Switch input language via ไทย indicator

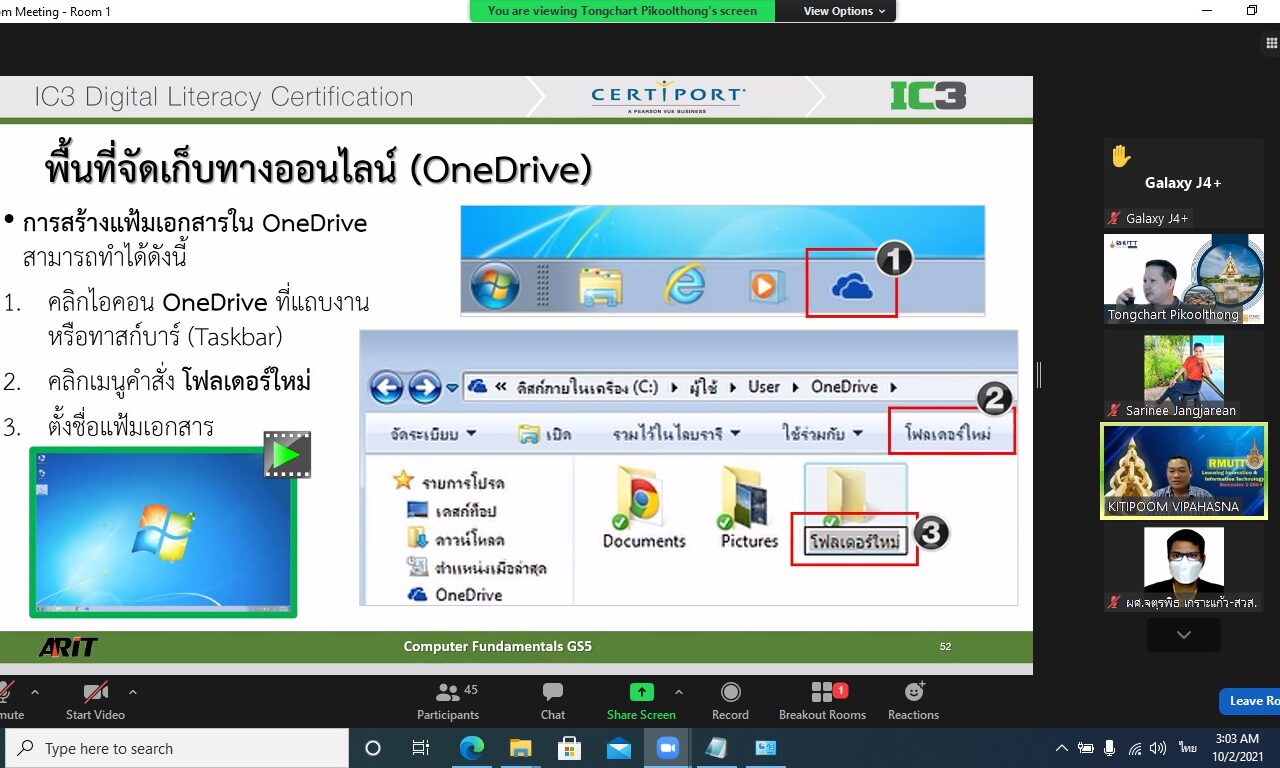click(x=1188, y=748)
